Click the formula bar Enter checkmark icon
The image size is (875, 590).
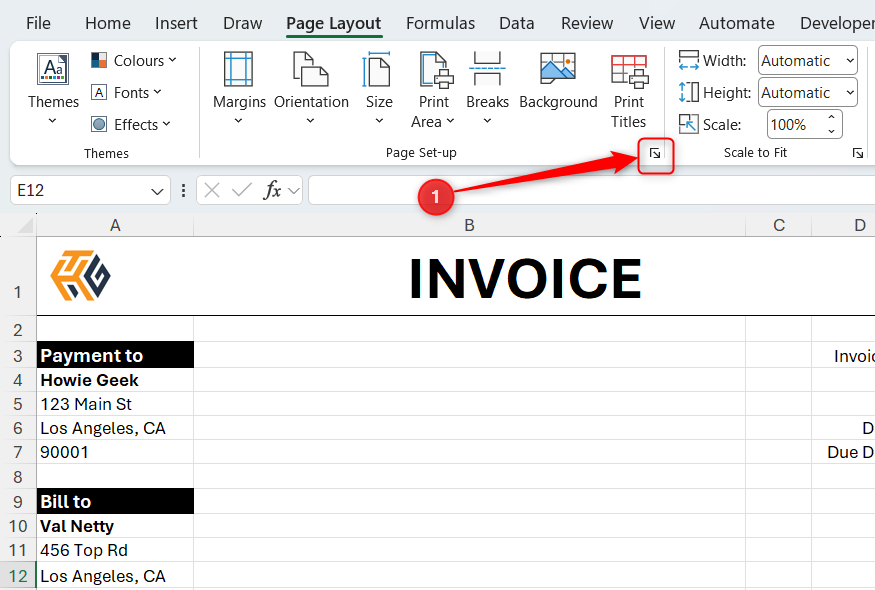[242, 191]
